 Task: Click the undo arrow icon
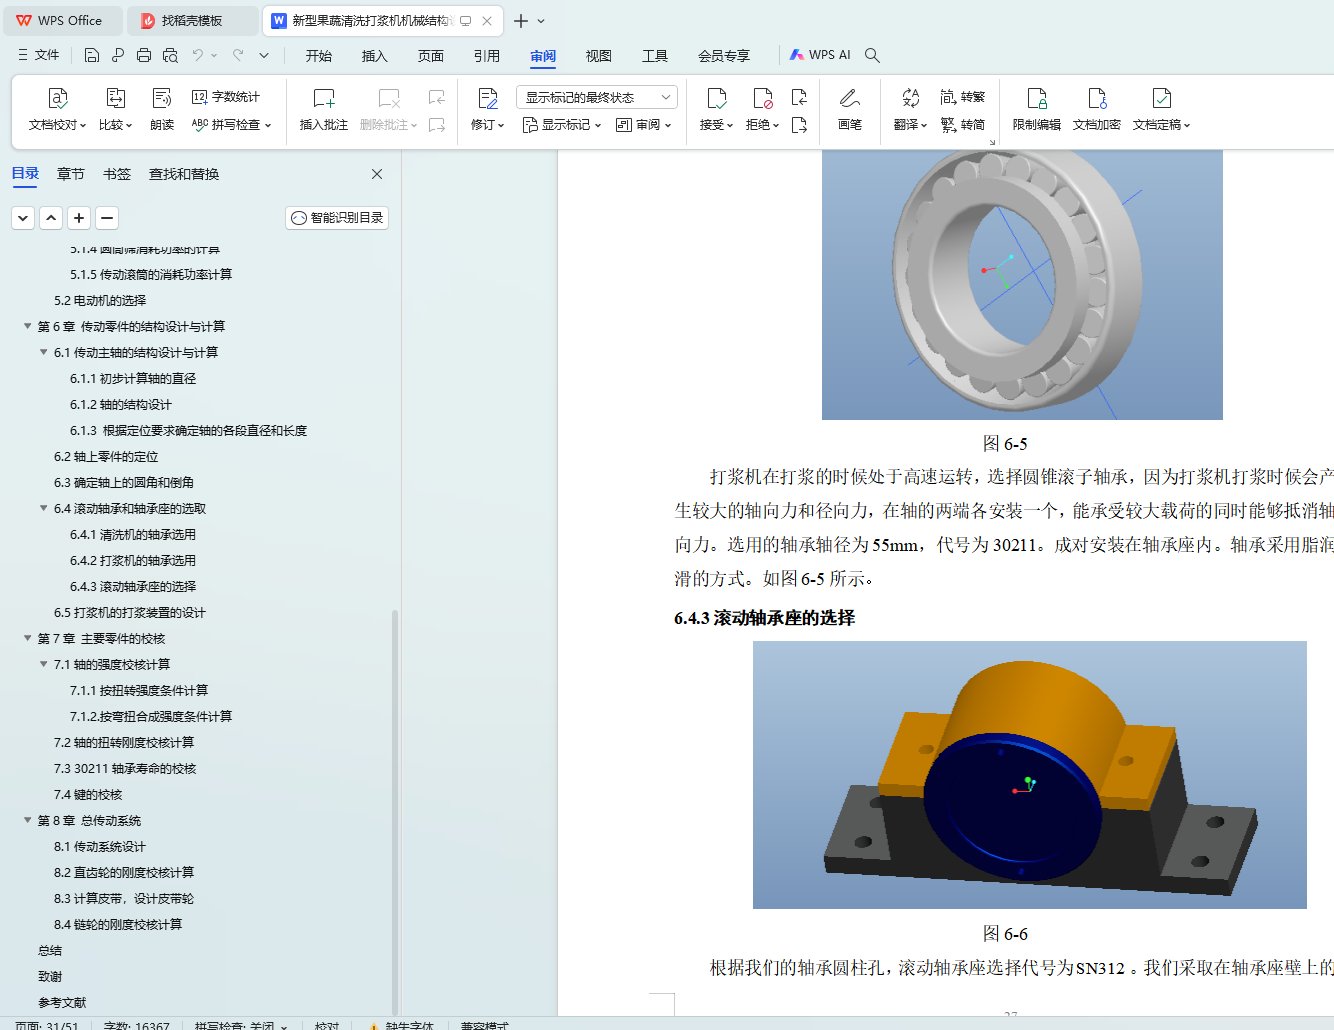tap(198, 55)
